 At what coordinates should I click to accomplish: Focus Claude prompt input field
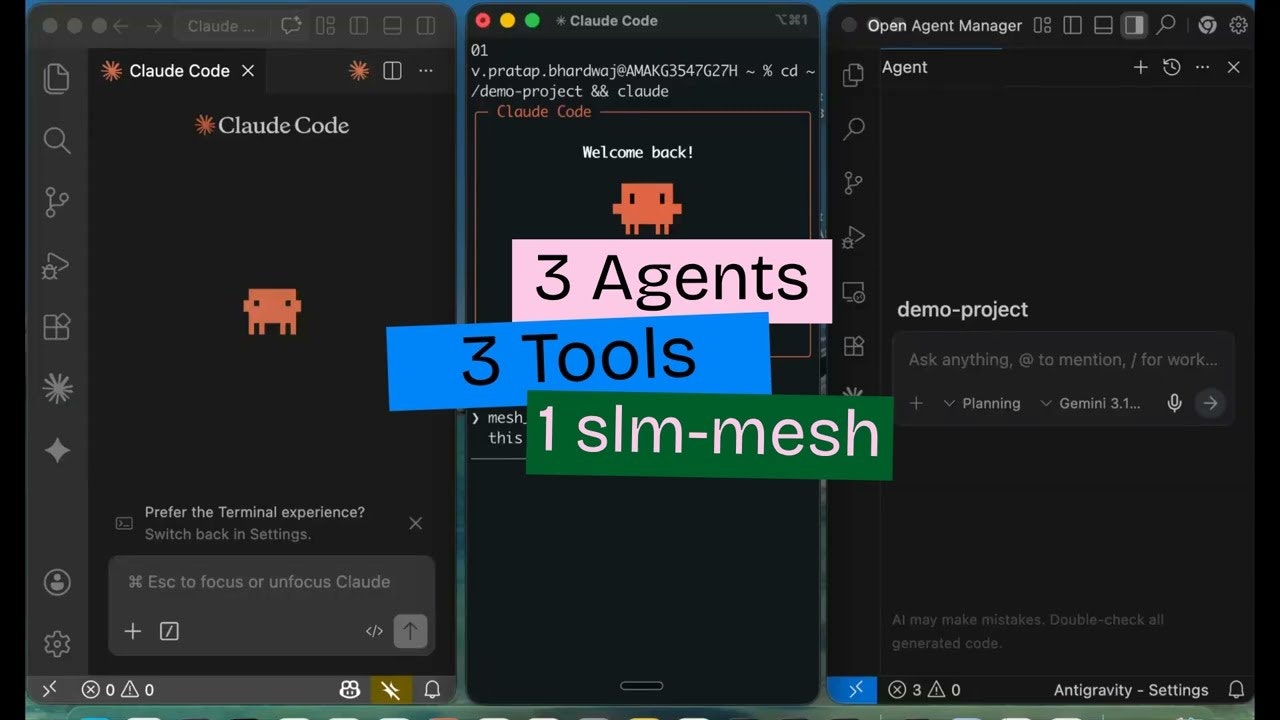[x=271, y=582]
